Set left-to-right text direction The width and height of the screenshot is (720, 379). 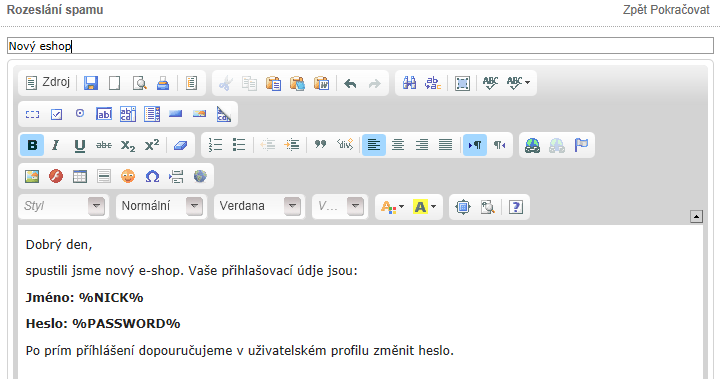click(x=475, y=145)
